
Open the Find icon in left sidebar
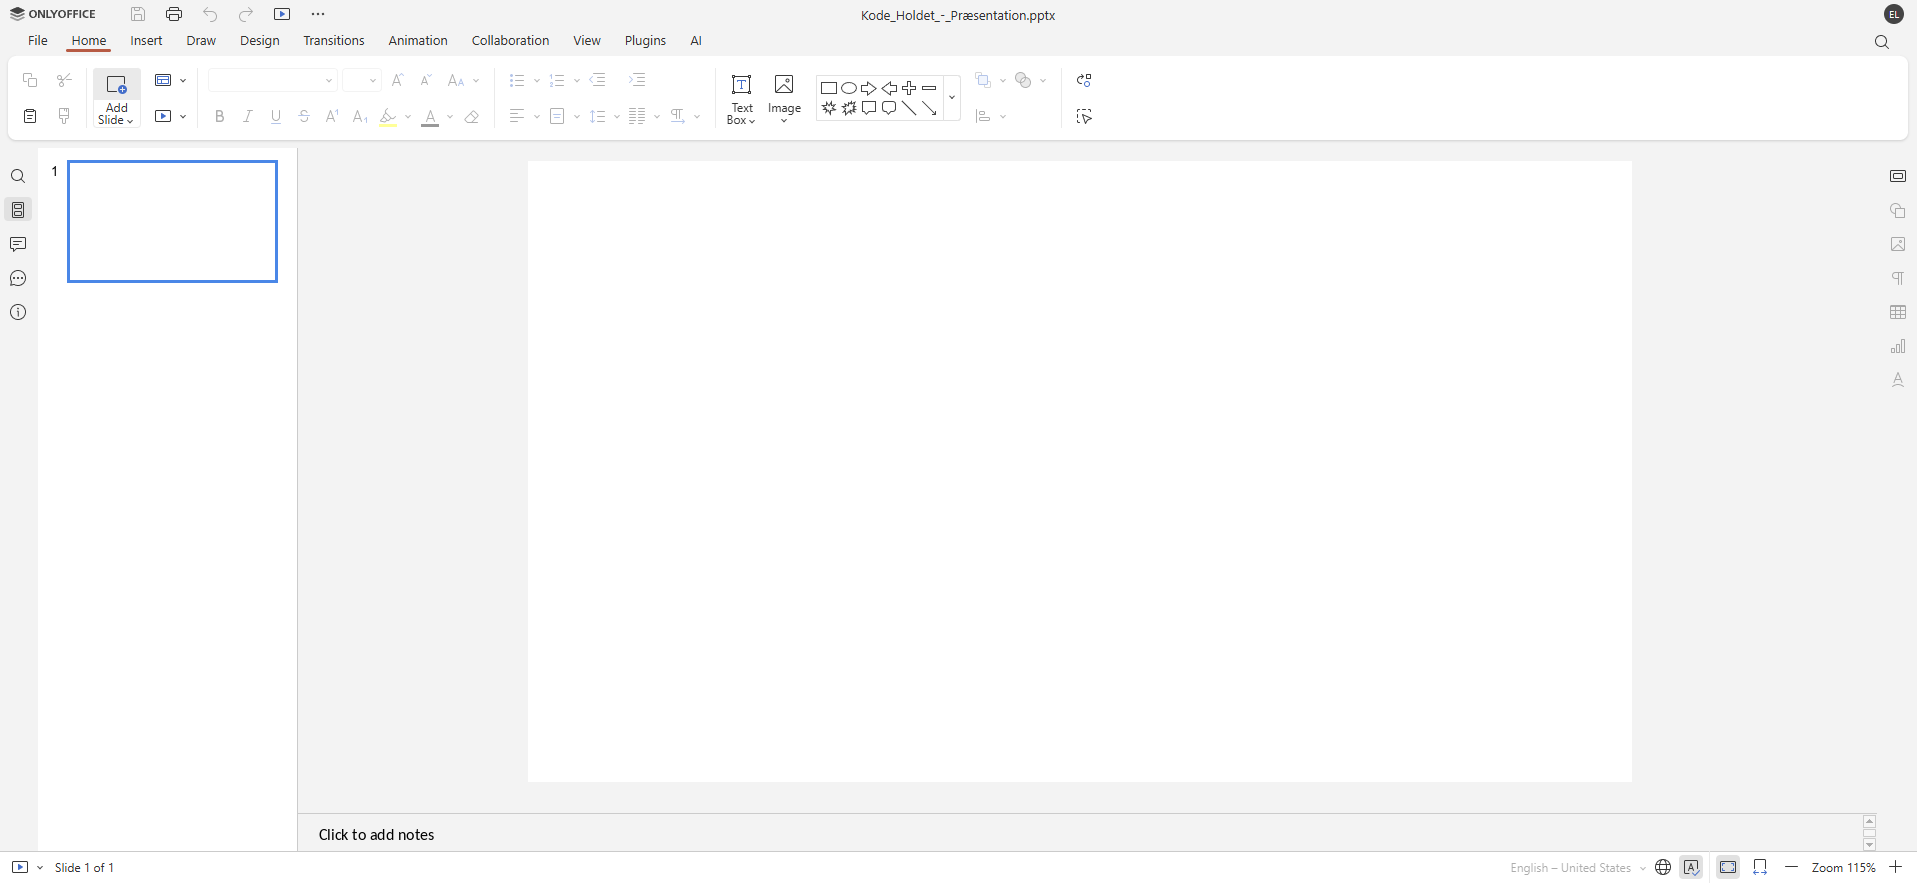18,176
